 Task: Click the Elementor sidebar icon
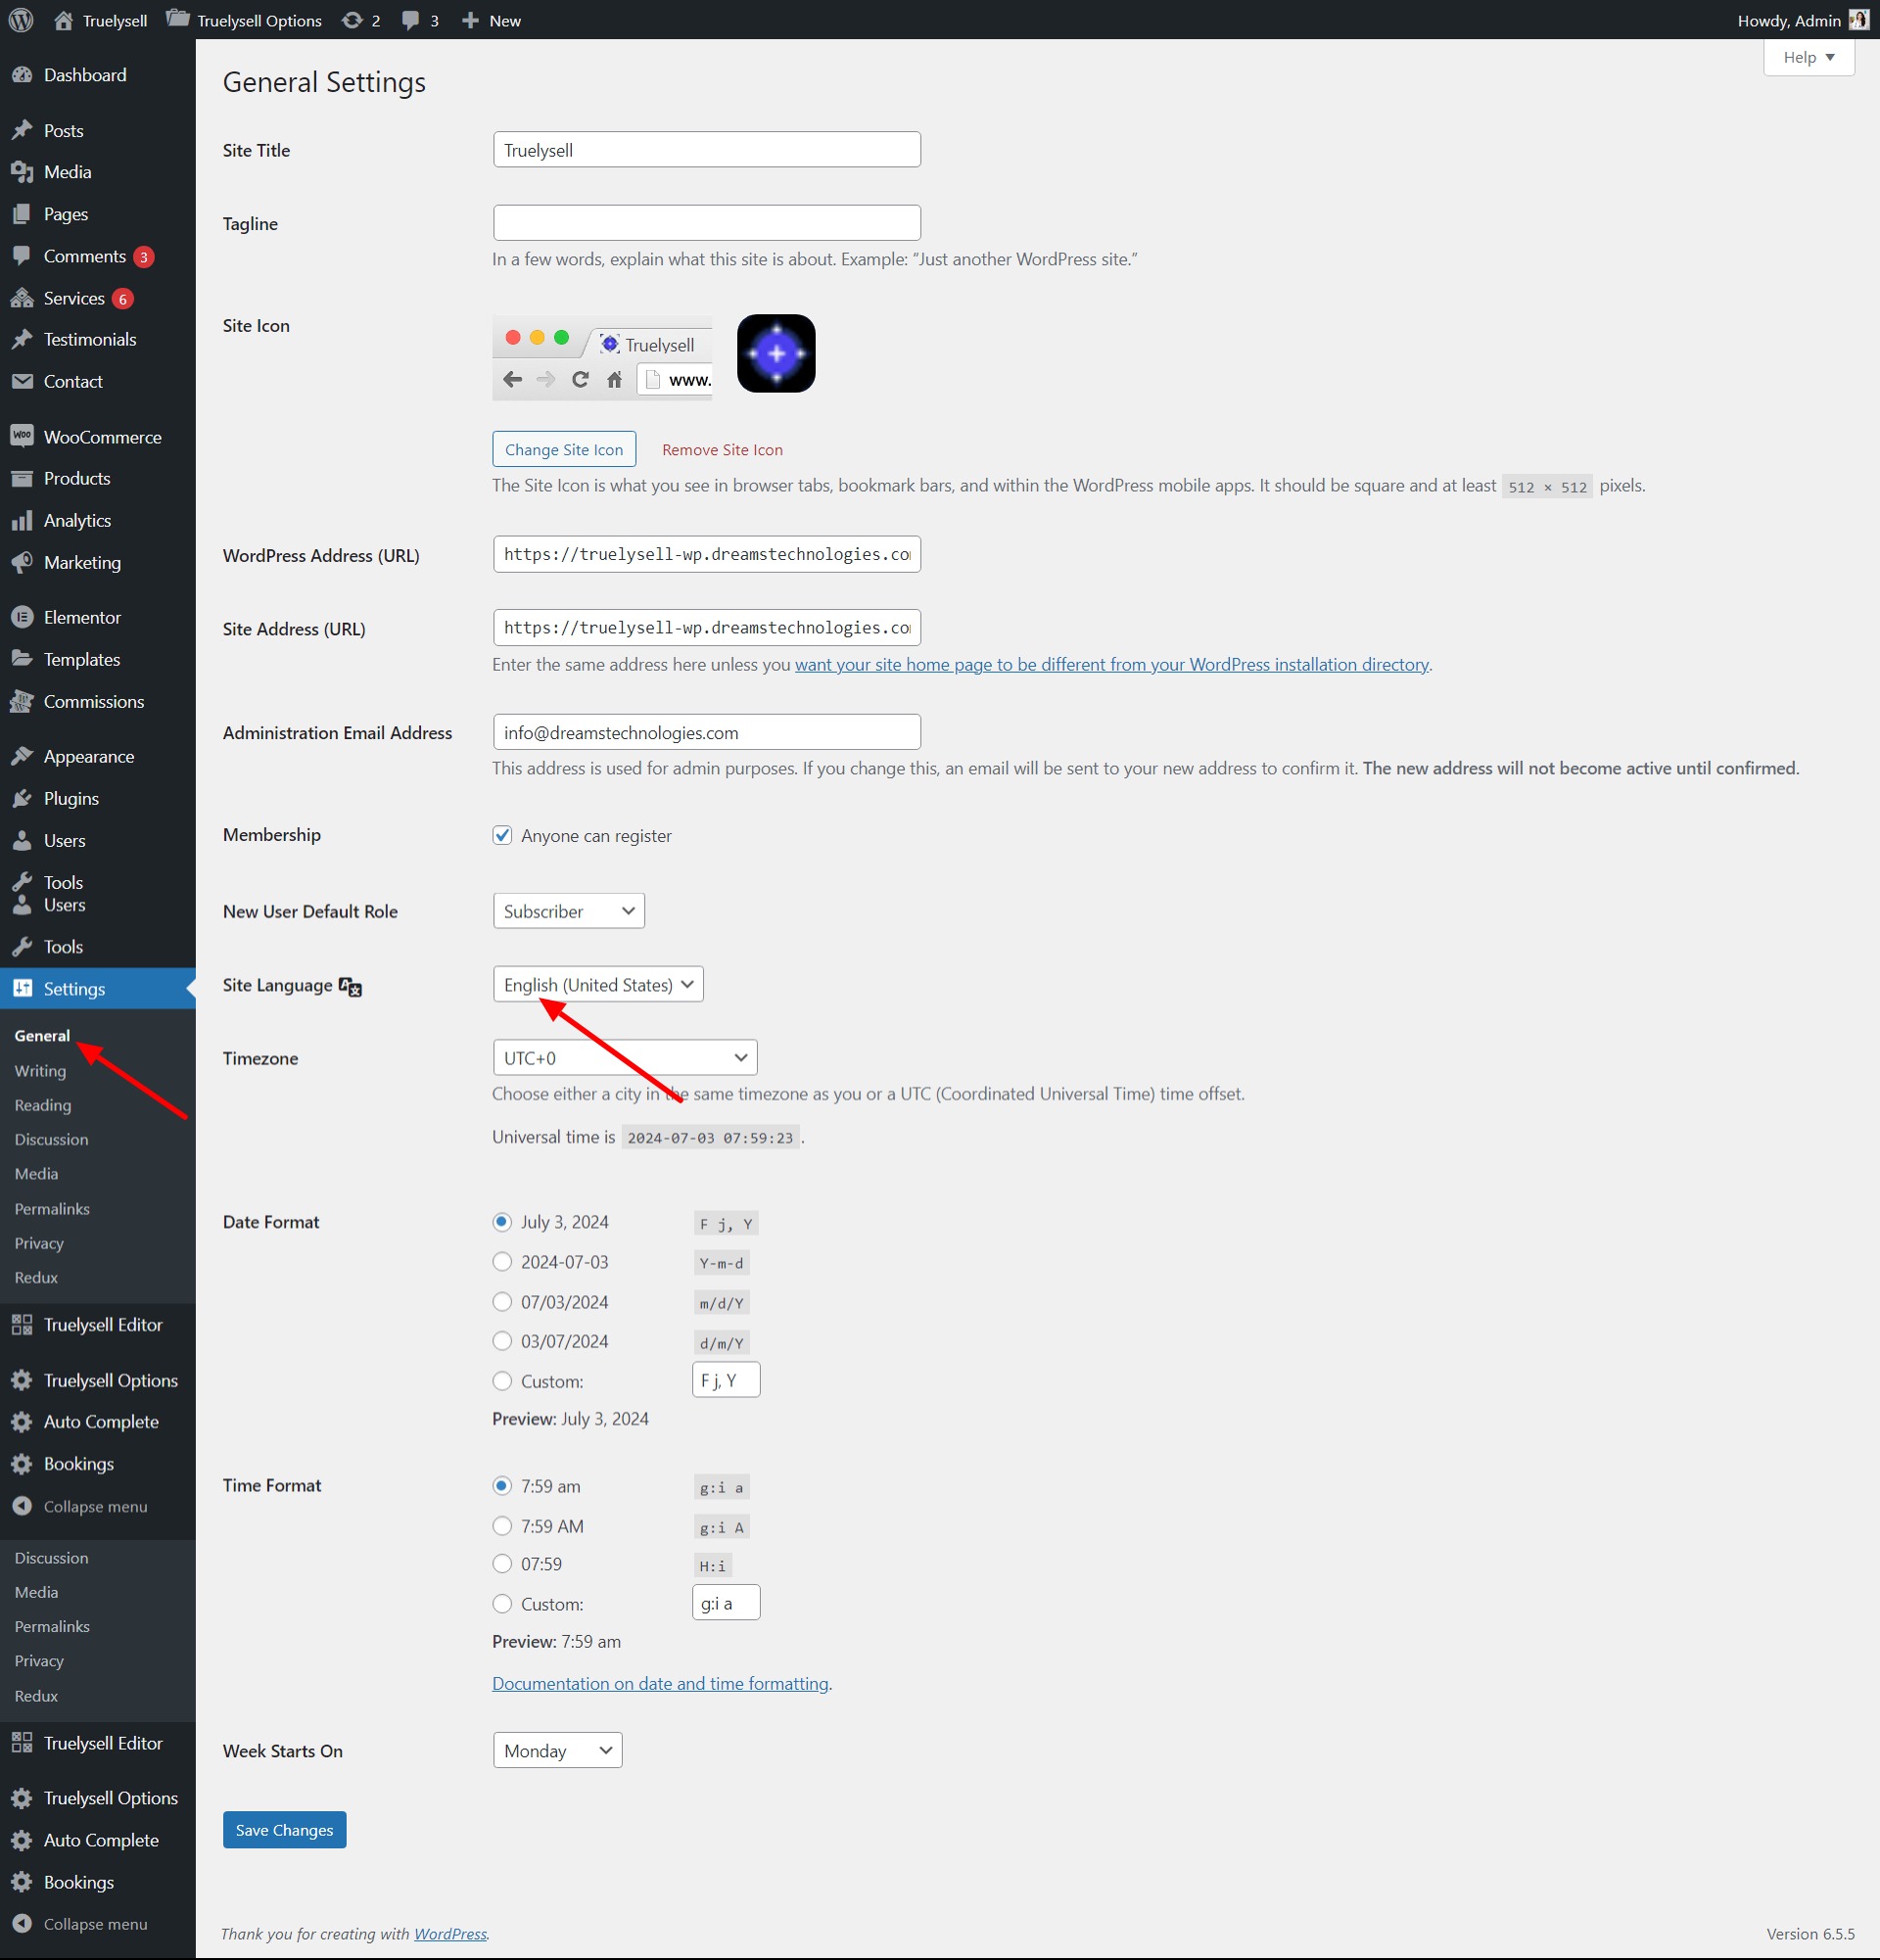pos(22,617)
